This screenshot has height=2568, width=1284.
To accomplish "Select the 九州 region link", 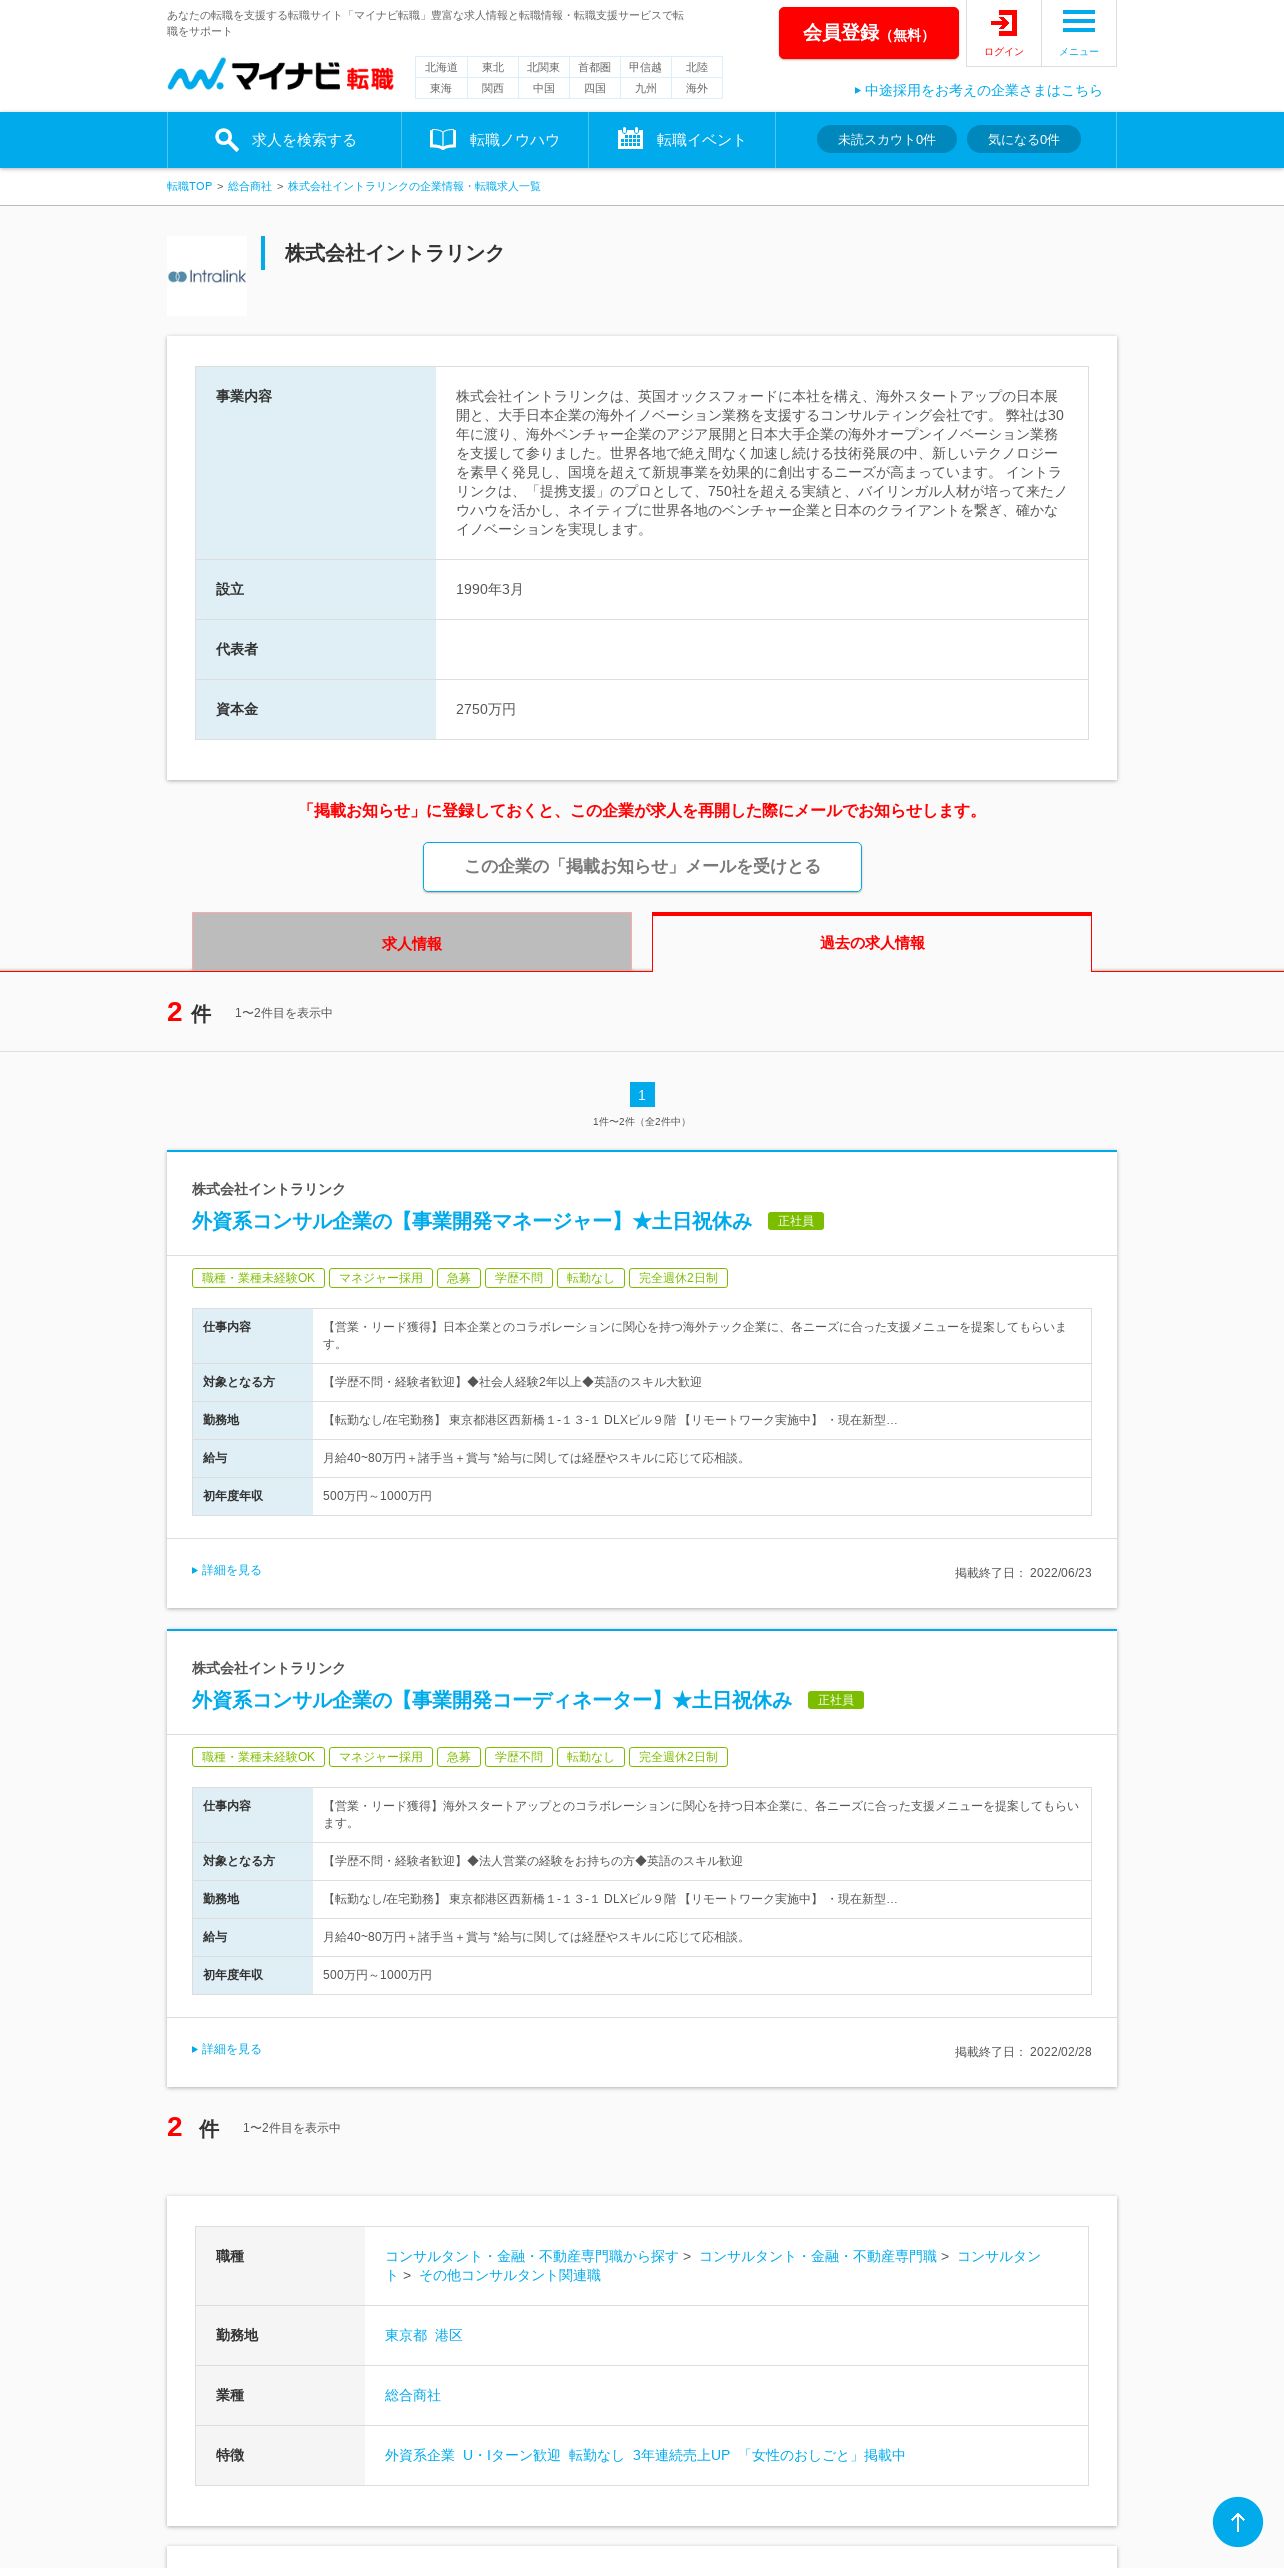I will 645,88.
